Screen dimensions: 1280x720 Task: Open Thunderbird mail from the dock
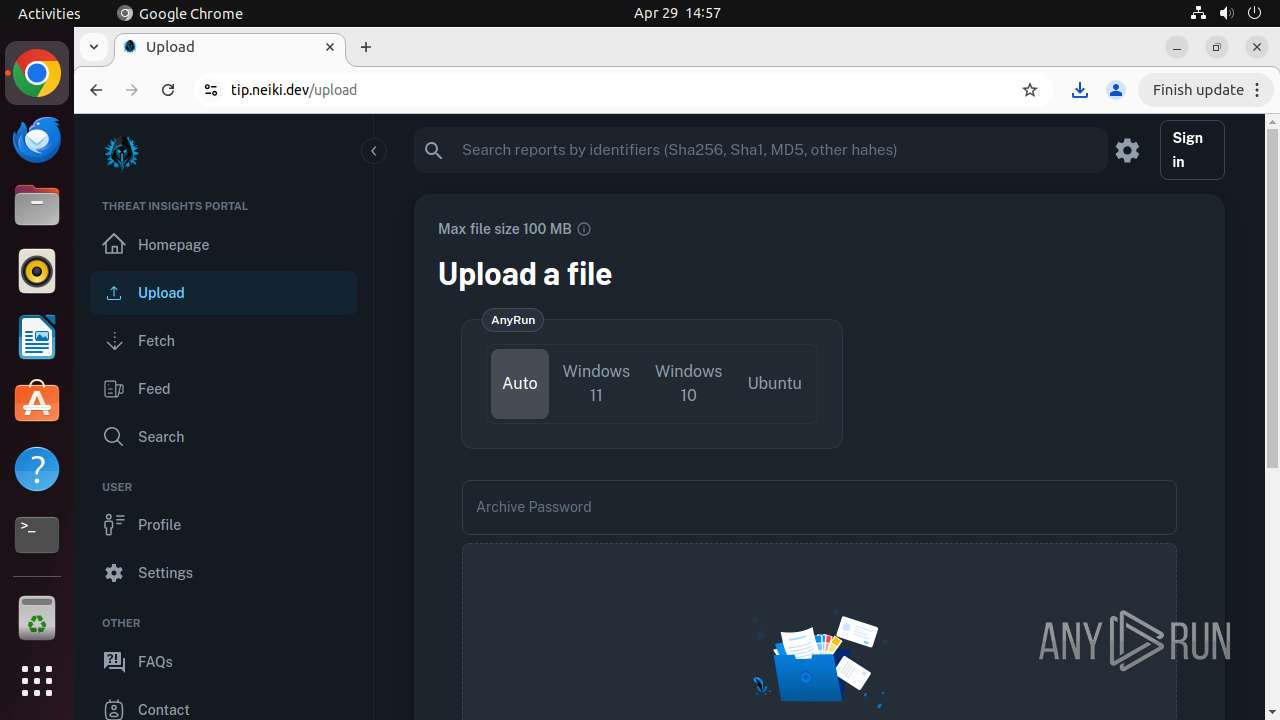click(37, 140)
